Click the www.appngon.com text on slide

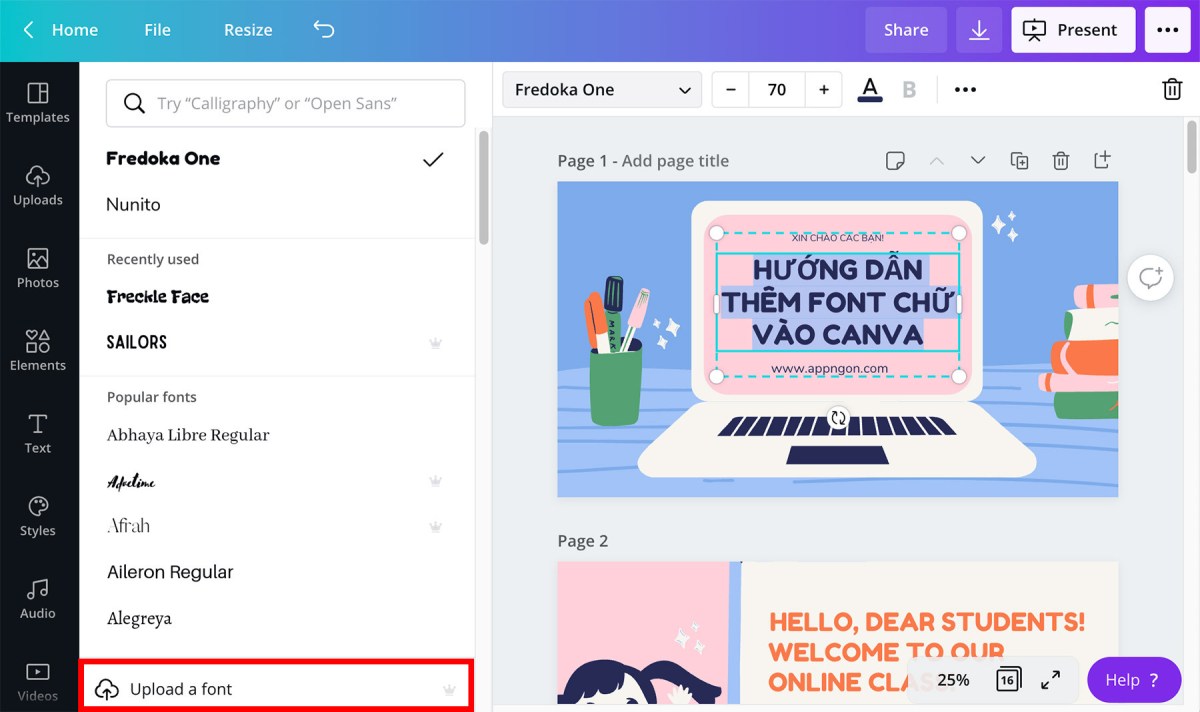(829, 368)
